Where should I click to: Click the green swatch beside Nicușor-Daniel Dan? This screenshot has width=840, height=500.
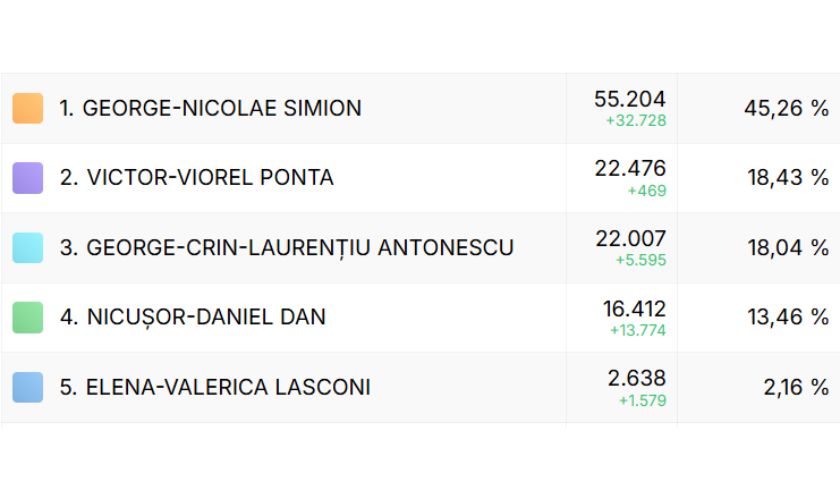click(x=28, y=317)
